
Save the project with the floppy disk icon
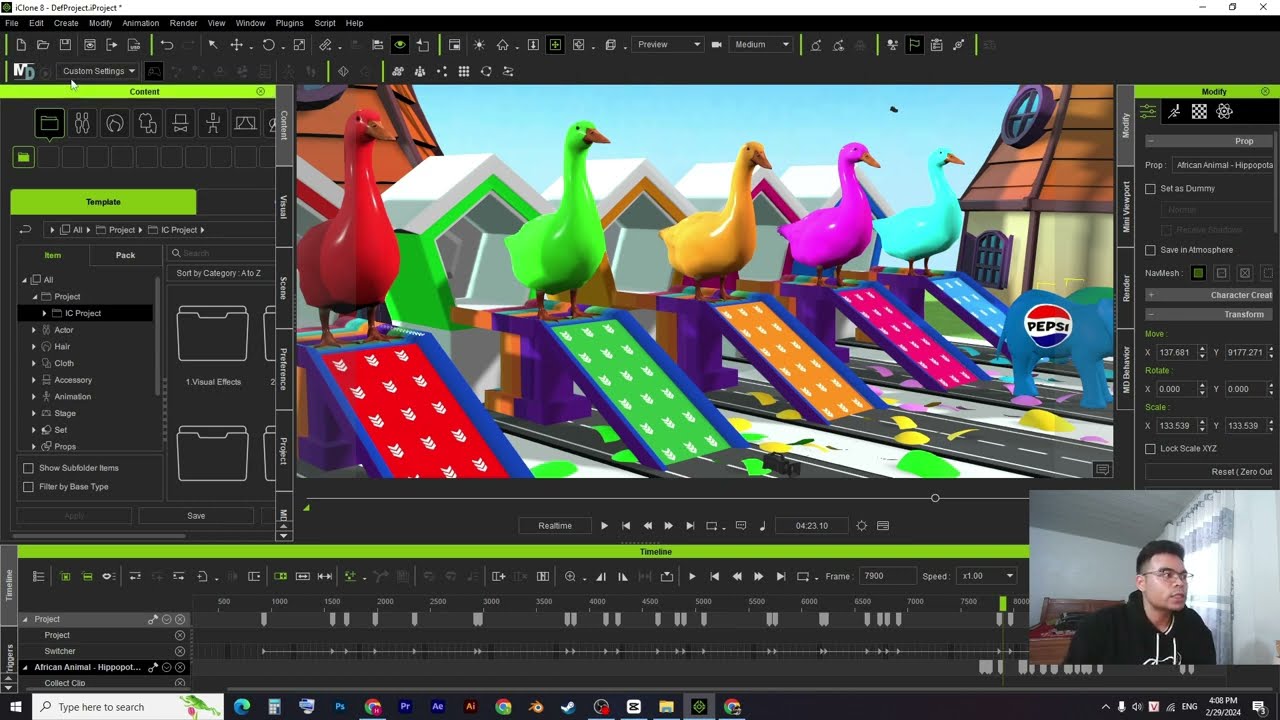(x=65, y=45)
